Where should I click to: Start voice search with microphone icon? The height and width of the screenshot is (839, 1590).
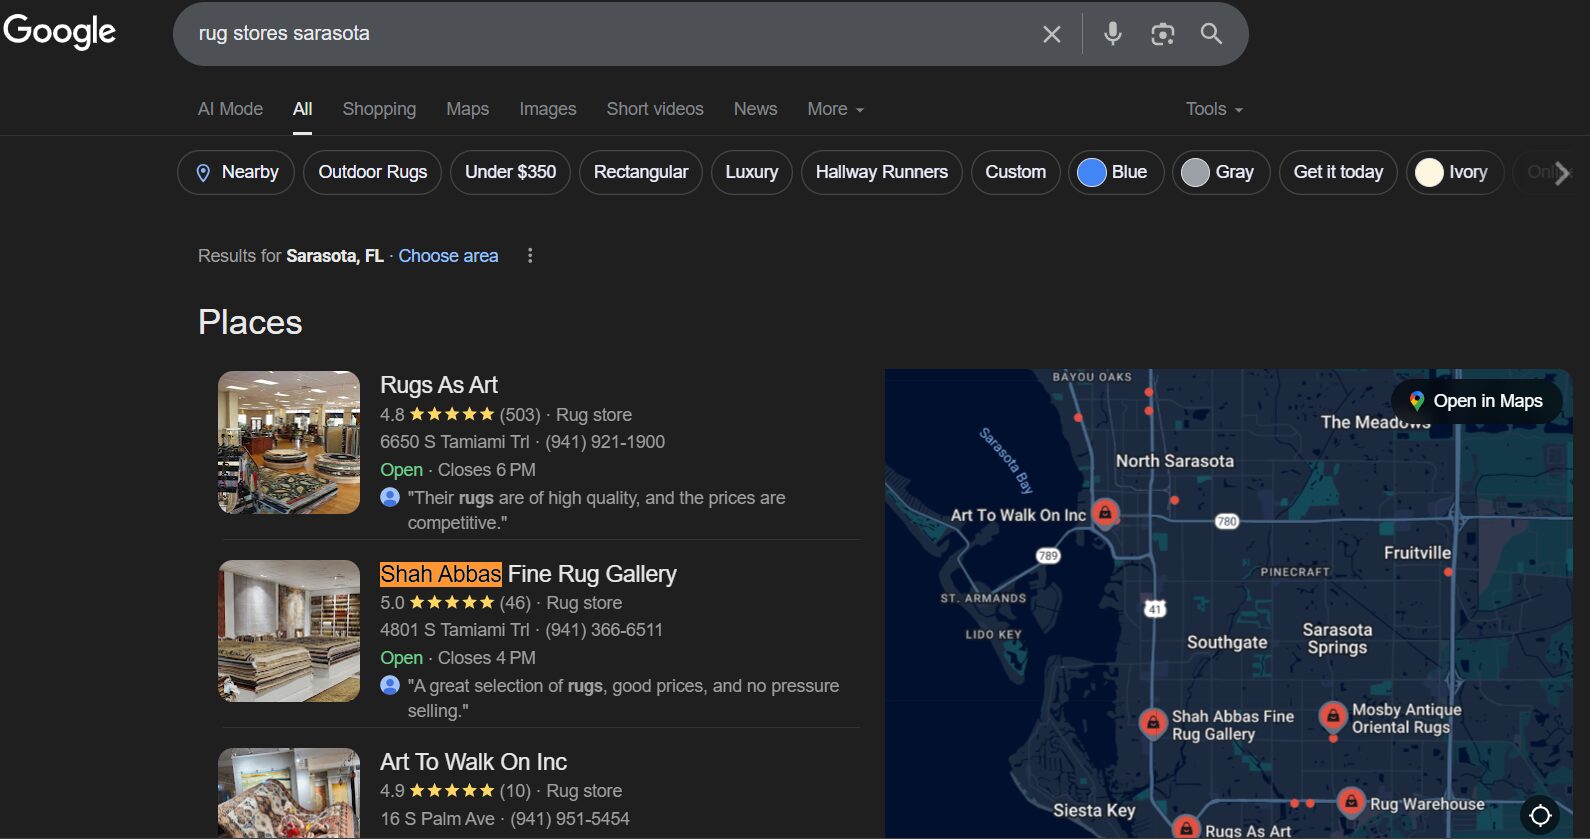pyautogui.click(x=1112, y=34)
